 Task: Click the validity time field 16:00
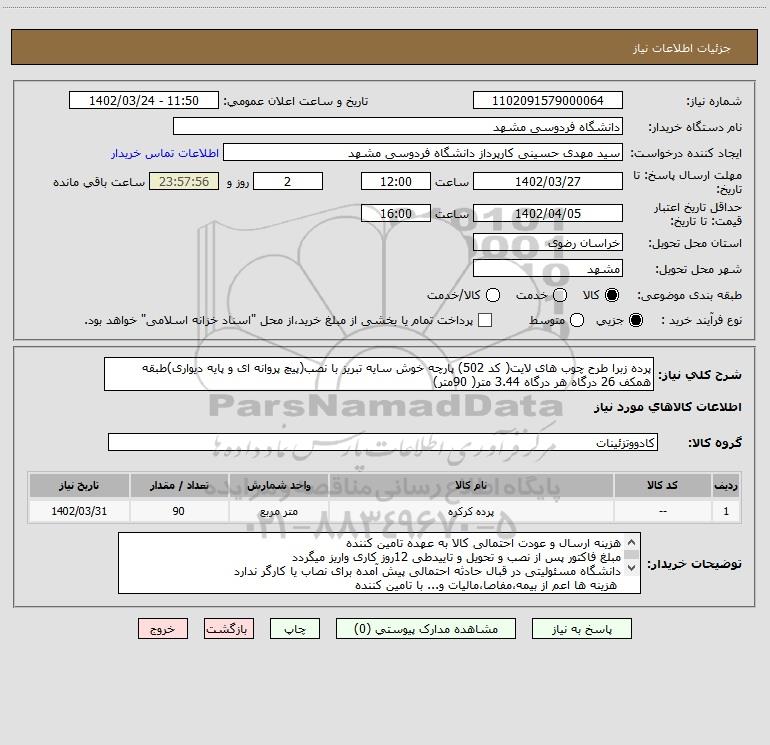click(396, 214)
